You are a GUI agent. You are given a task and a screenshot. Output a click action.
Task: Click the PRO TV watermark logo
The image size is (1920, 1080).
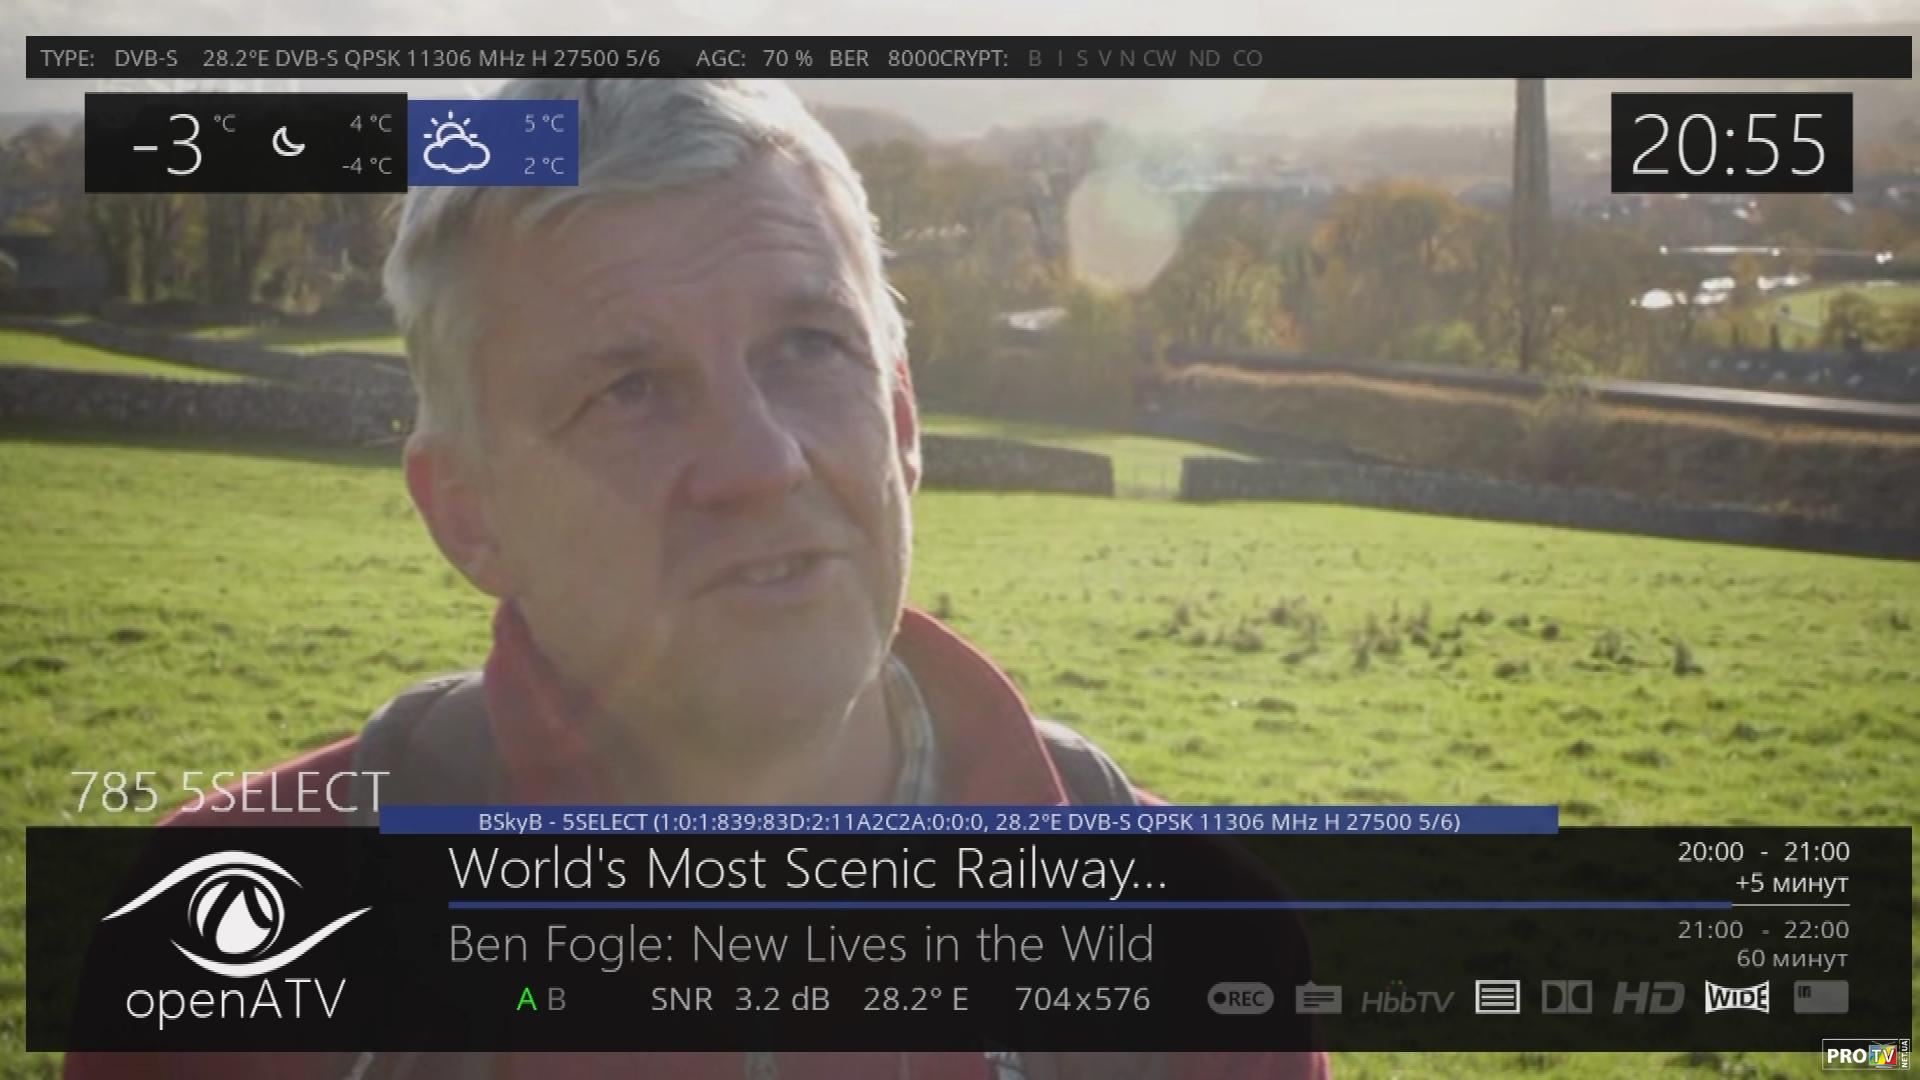point(1864,1055)
